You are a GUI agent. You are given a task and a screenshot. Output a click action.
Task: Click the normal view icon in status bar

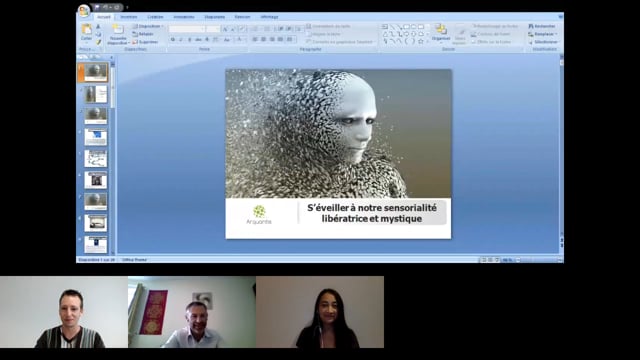point(484,260)
